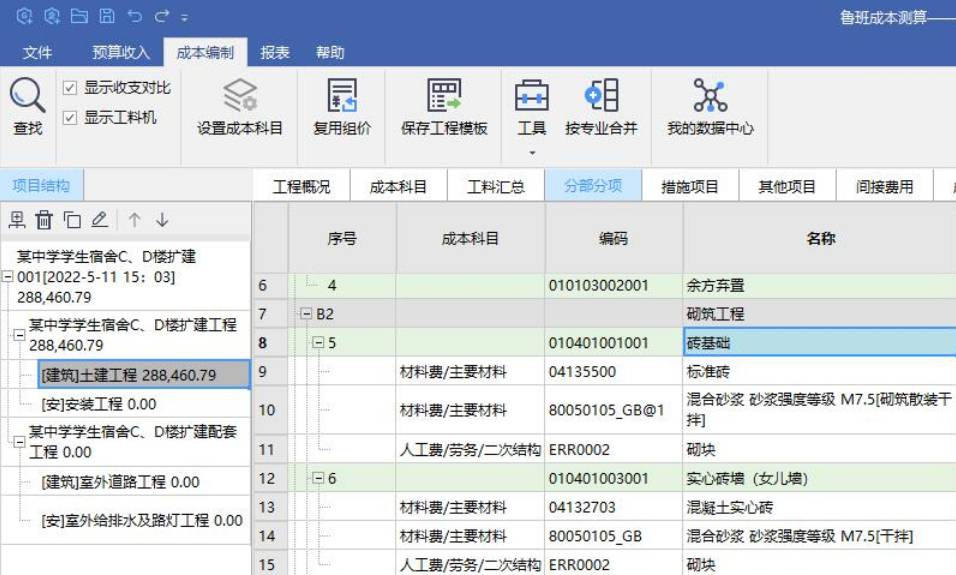Click copy icon in project structure toolbar
Screen dimensions: 956x575
click(x=72, y=220)
